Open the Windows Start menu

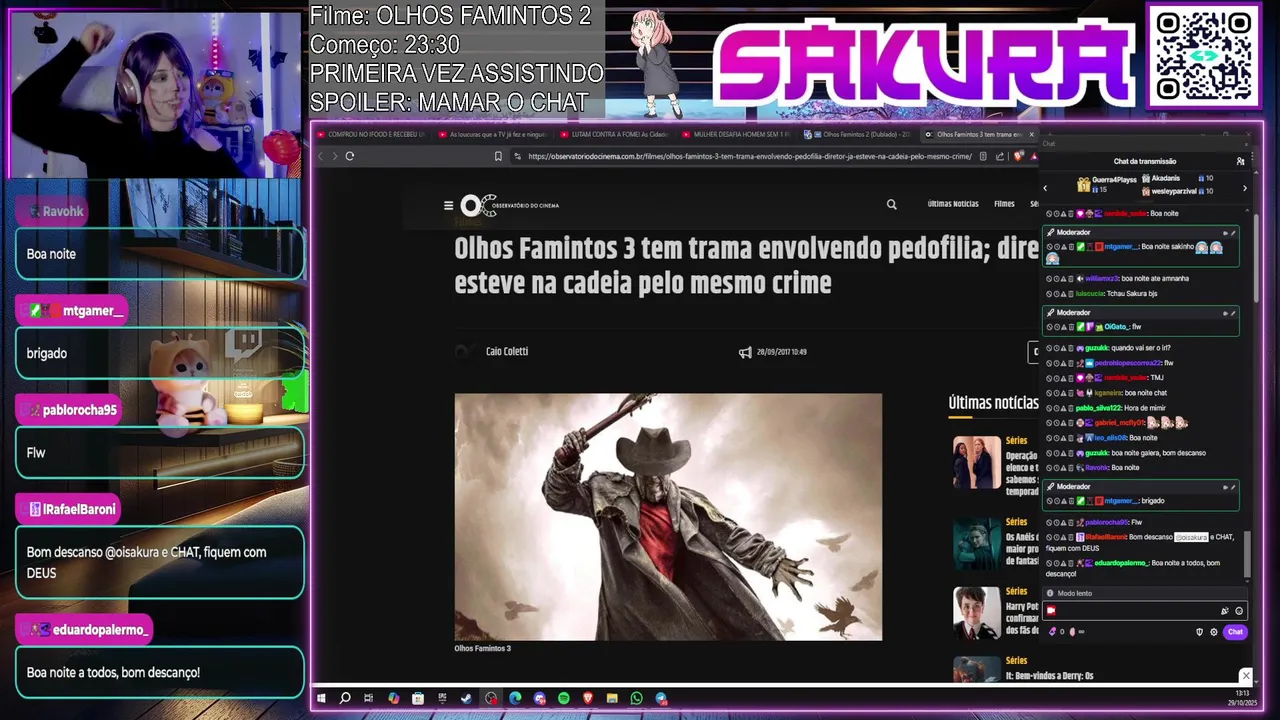(x=321, y=698)
